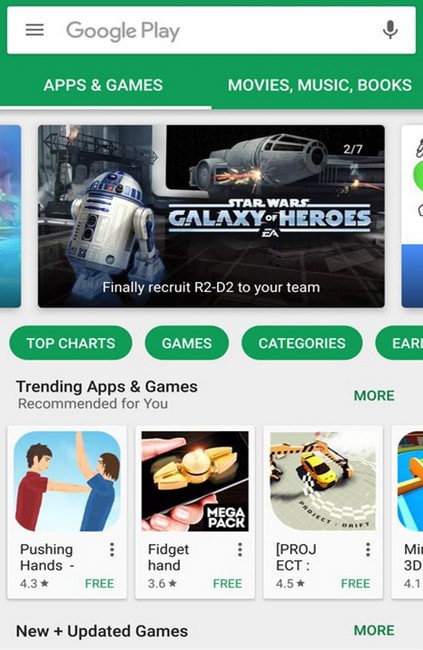Screen dimensions: 423x650
Task: View more Trending Apps & Games
Action: tap(374, 395)
